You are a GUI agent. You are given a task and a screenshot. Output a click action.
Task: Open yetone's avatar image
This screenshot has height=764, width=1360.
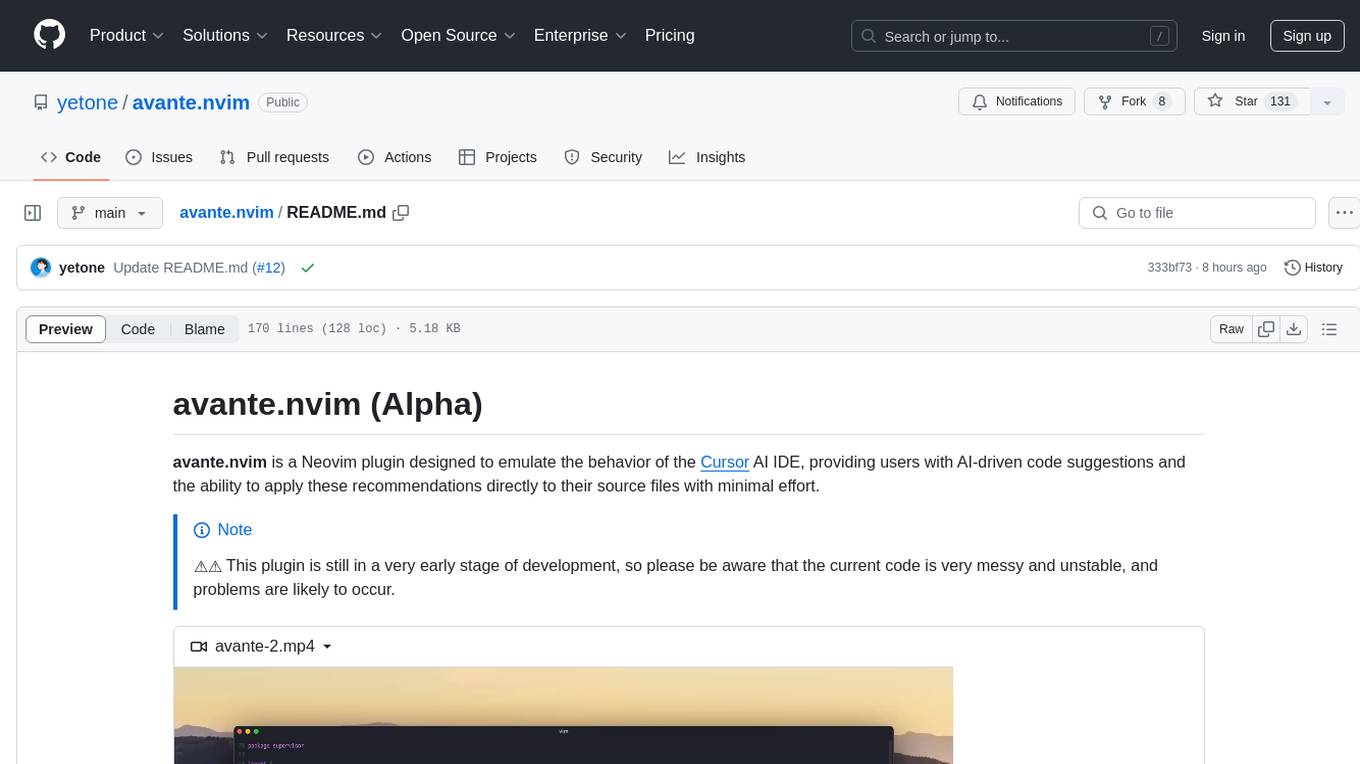point(40,268)
